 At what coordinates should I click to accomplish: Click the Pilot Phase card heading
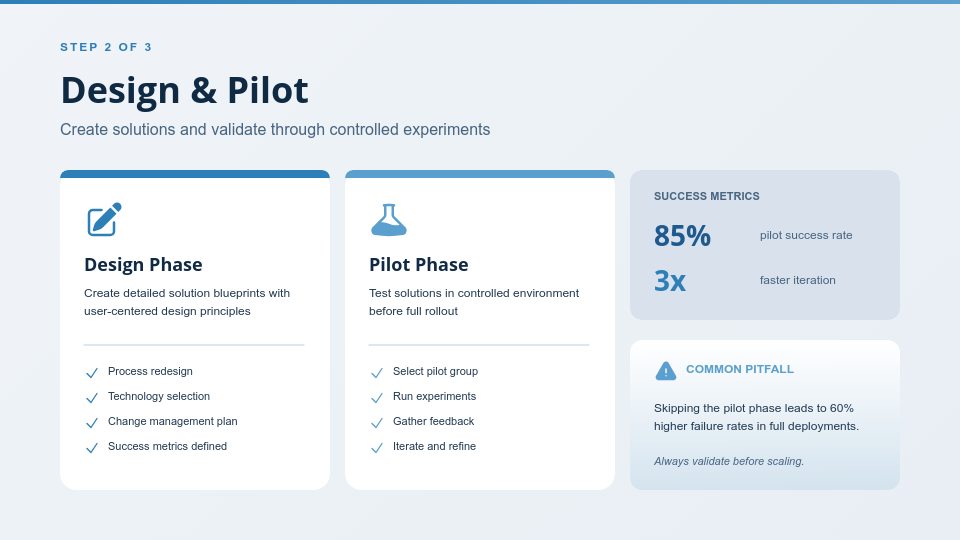(418, 265)
